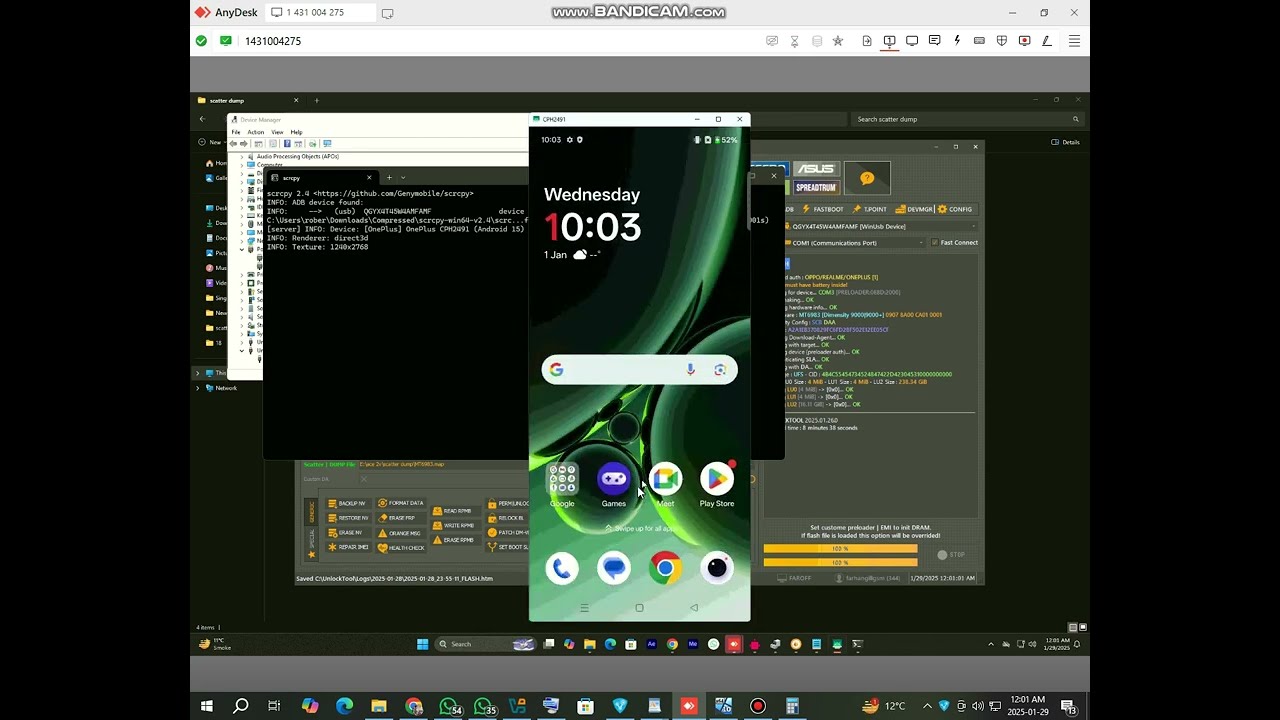
Task: Open the local Windows Start menu
Action: 206,706
